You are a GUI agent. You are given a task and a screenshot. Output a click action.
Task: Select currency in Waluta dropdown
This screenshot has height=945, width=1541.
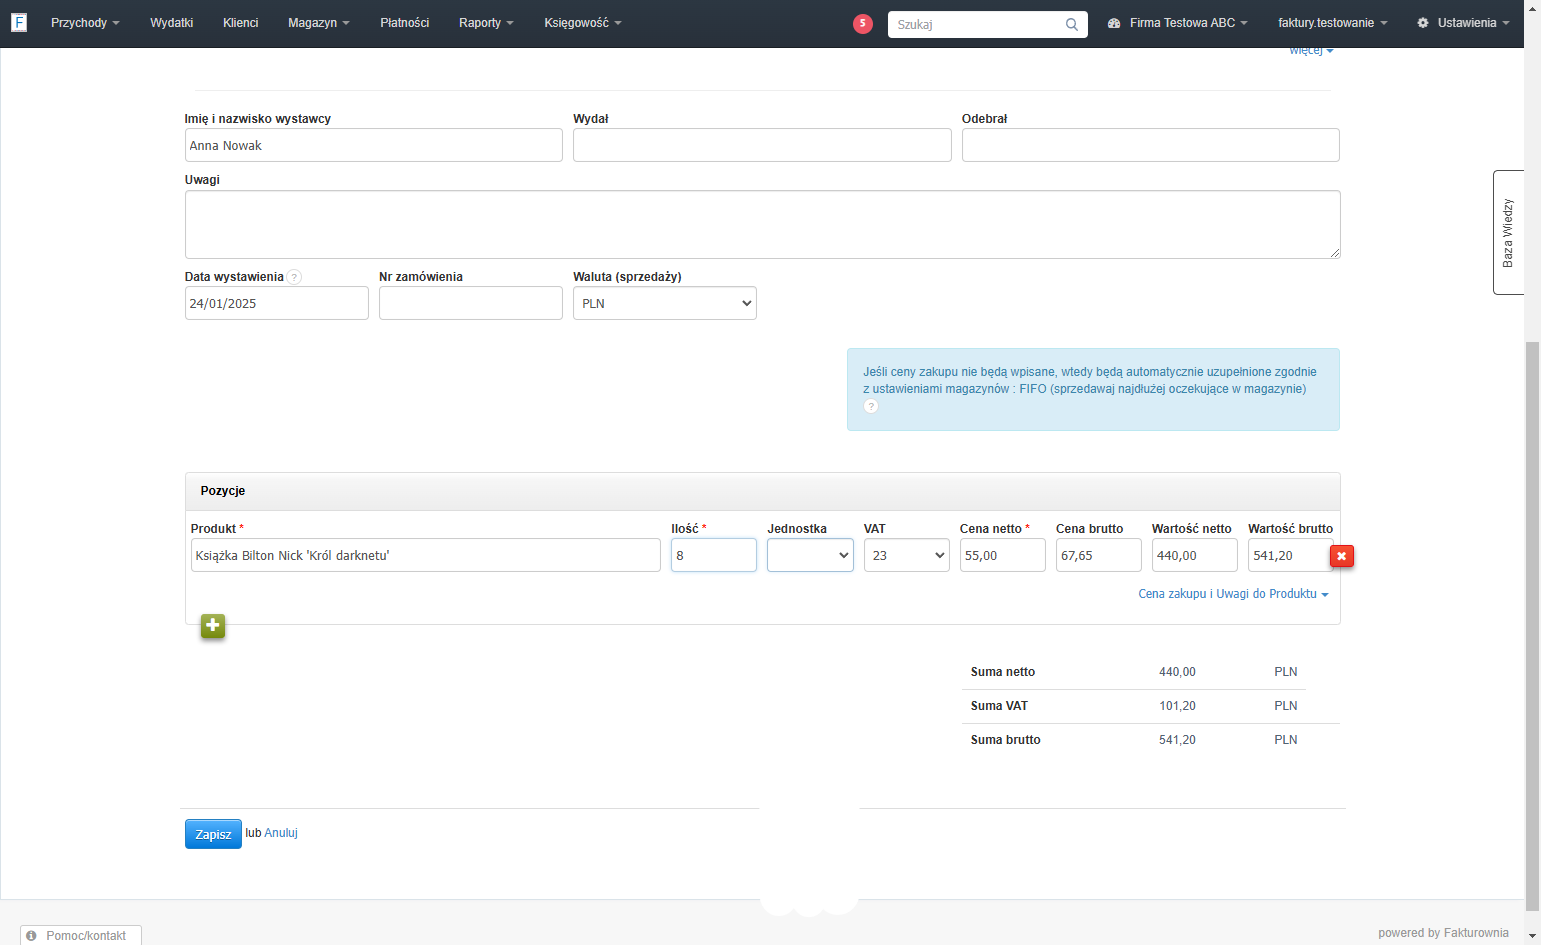click(665, 303)
